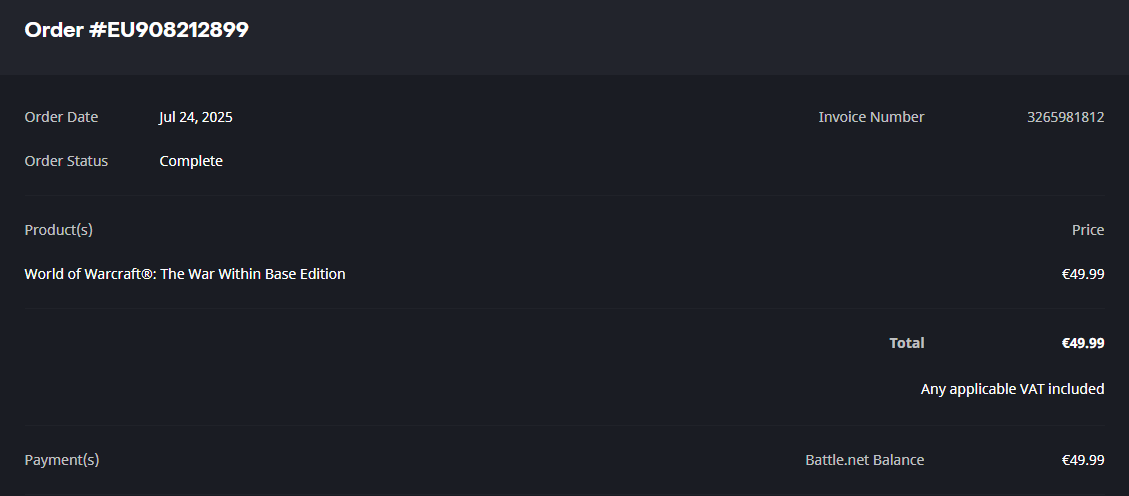Select the Payment(s) label

click(x=62, y=460)
